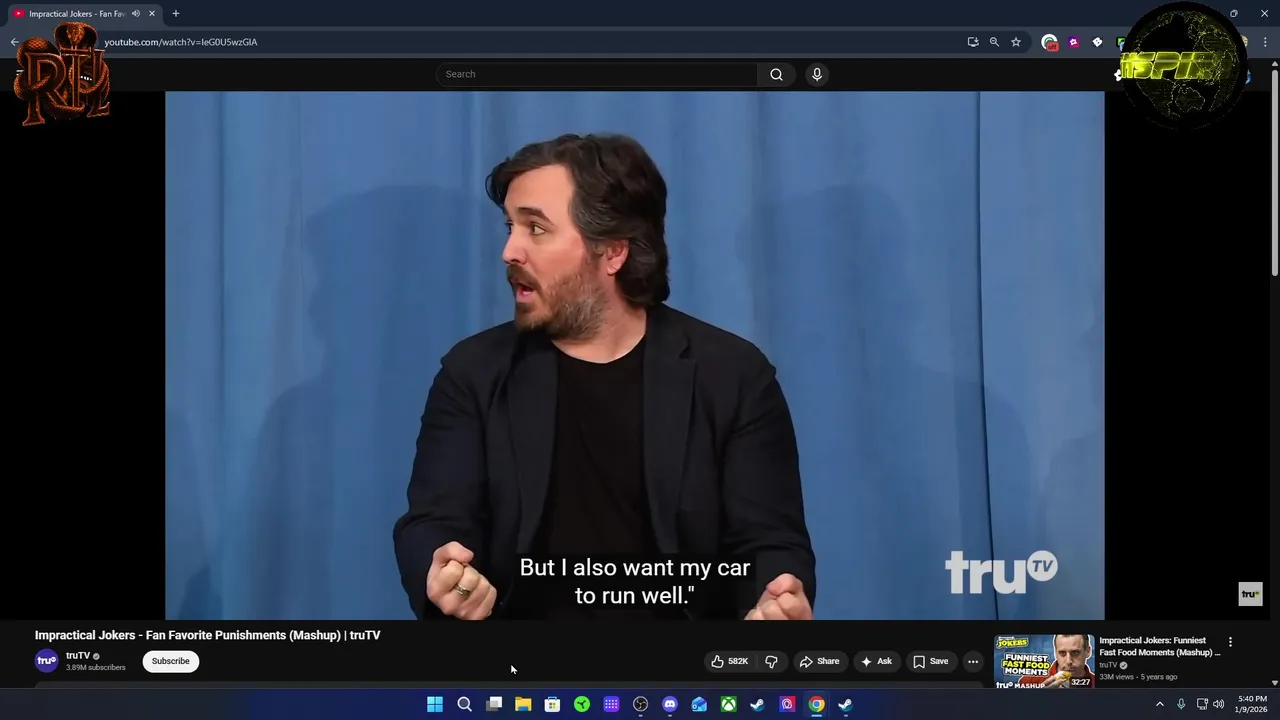
Task: Open the pink-purple app icon on taskbar
Action: click(x=787, y=705)
